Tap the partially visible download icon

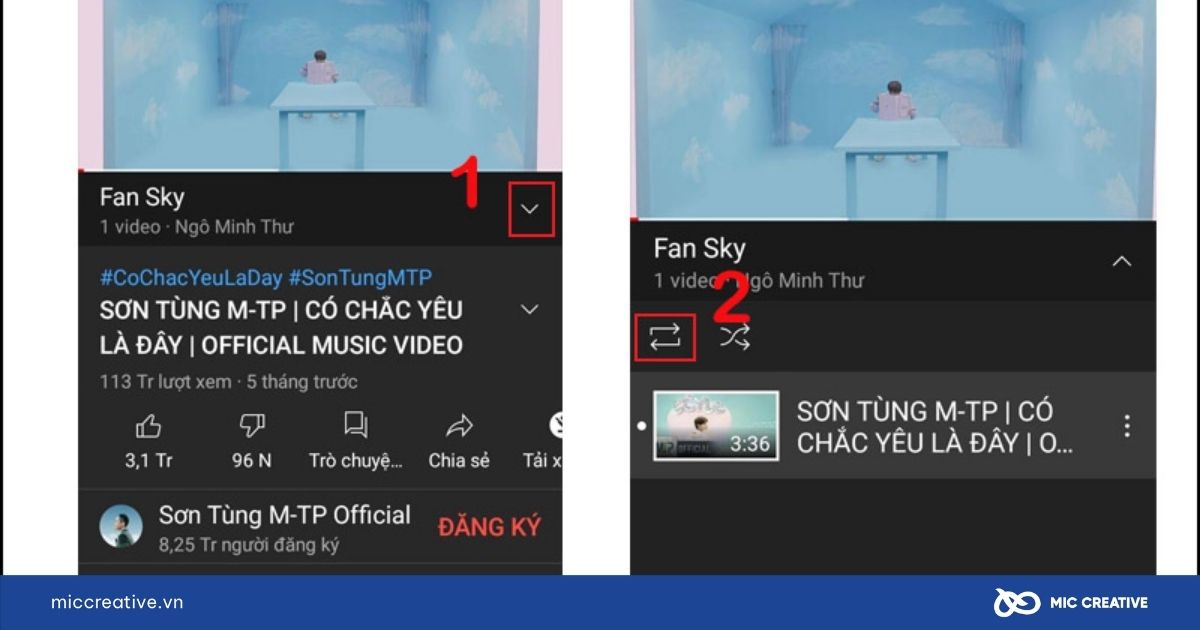point(554,427)
